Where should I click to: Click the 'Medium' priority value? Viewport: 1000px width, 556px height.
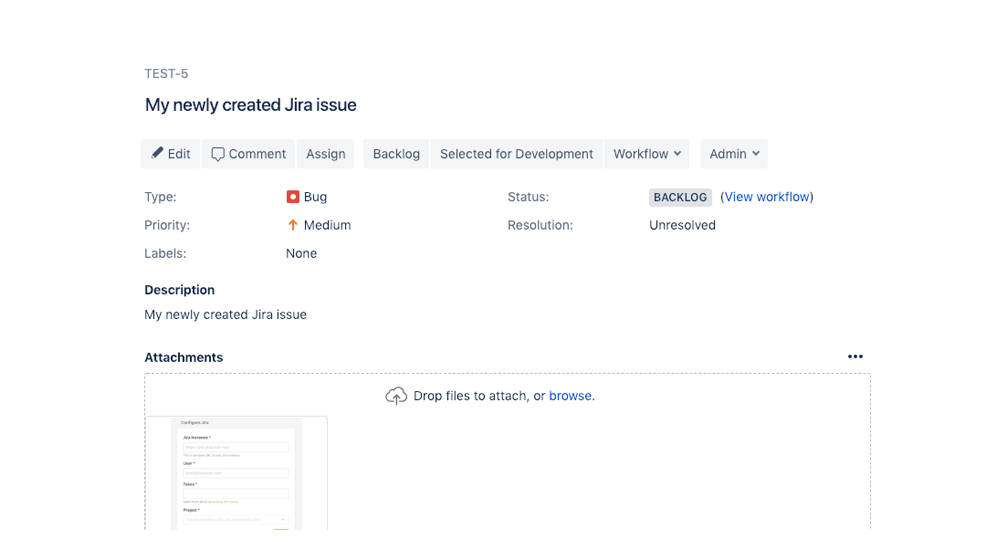tap(327, 225)
